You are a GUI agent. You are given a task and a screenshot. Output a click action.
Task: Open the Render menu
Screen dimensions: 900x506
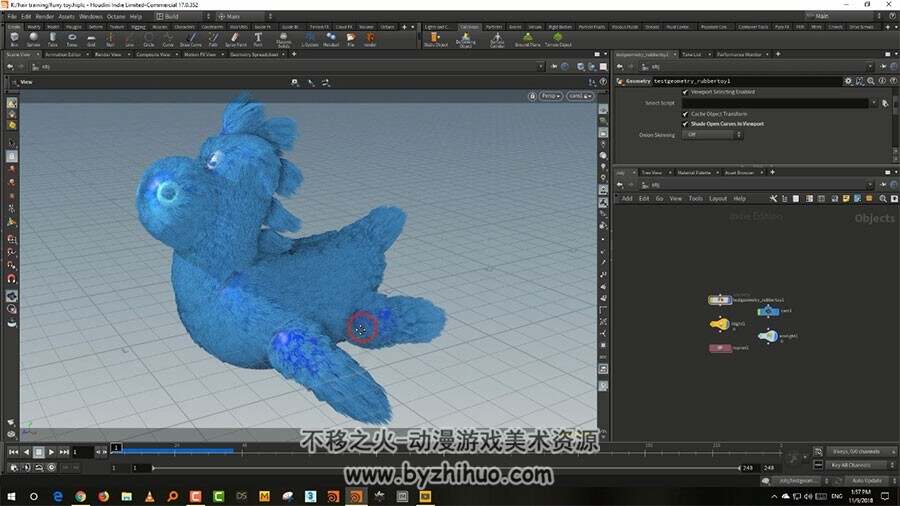click(x=45, y=17)
